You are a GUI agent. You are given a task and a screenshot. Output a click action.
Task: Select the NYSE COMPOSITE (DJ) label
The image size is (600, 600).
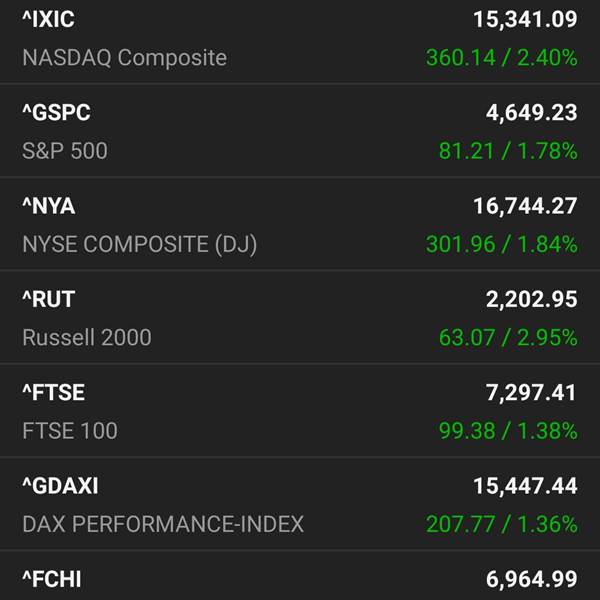click(139, 244)
